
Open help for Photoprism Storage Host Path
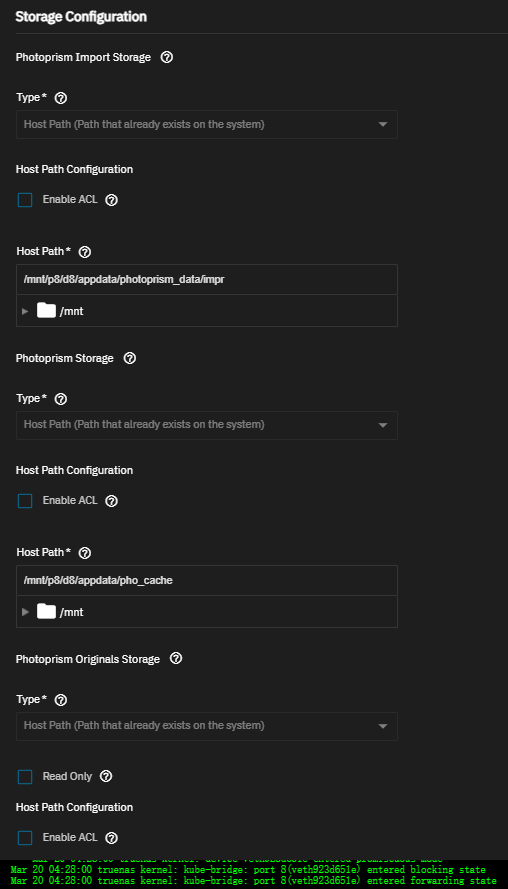pos(84,553)
